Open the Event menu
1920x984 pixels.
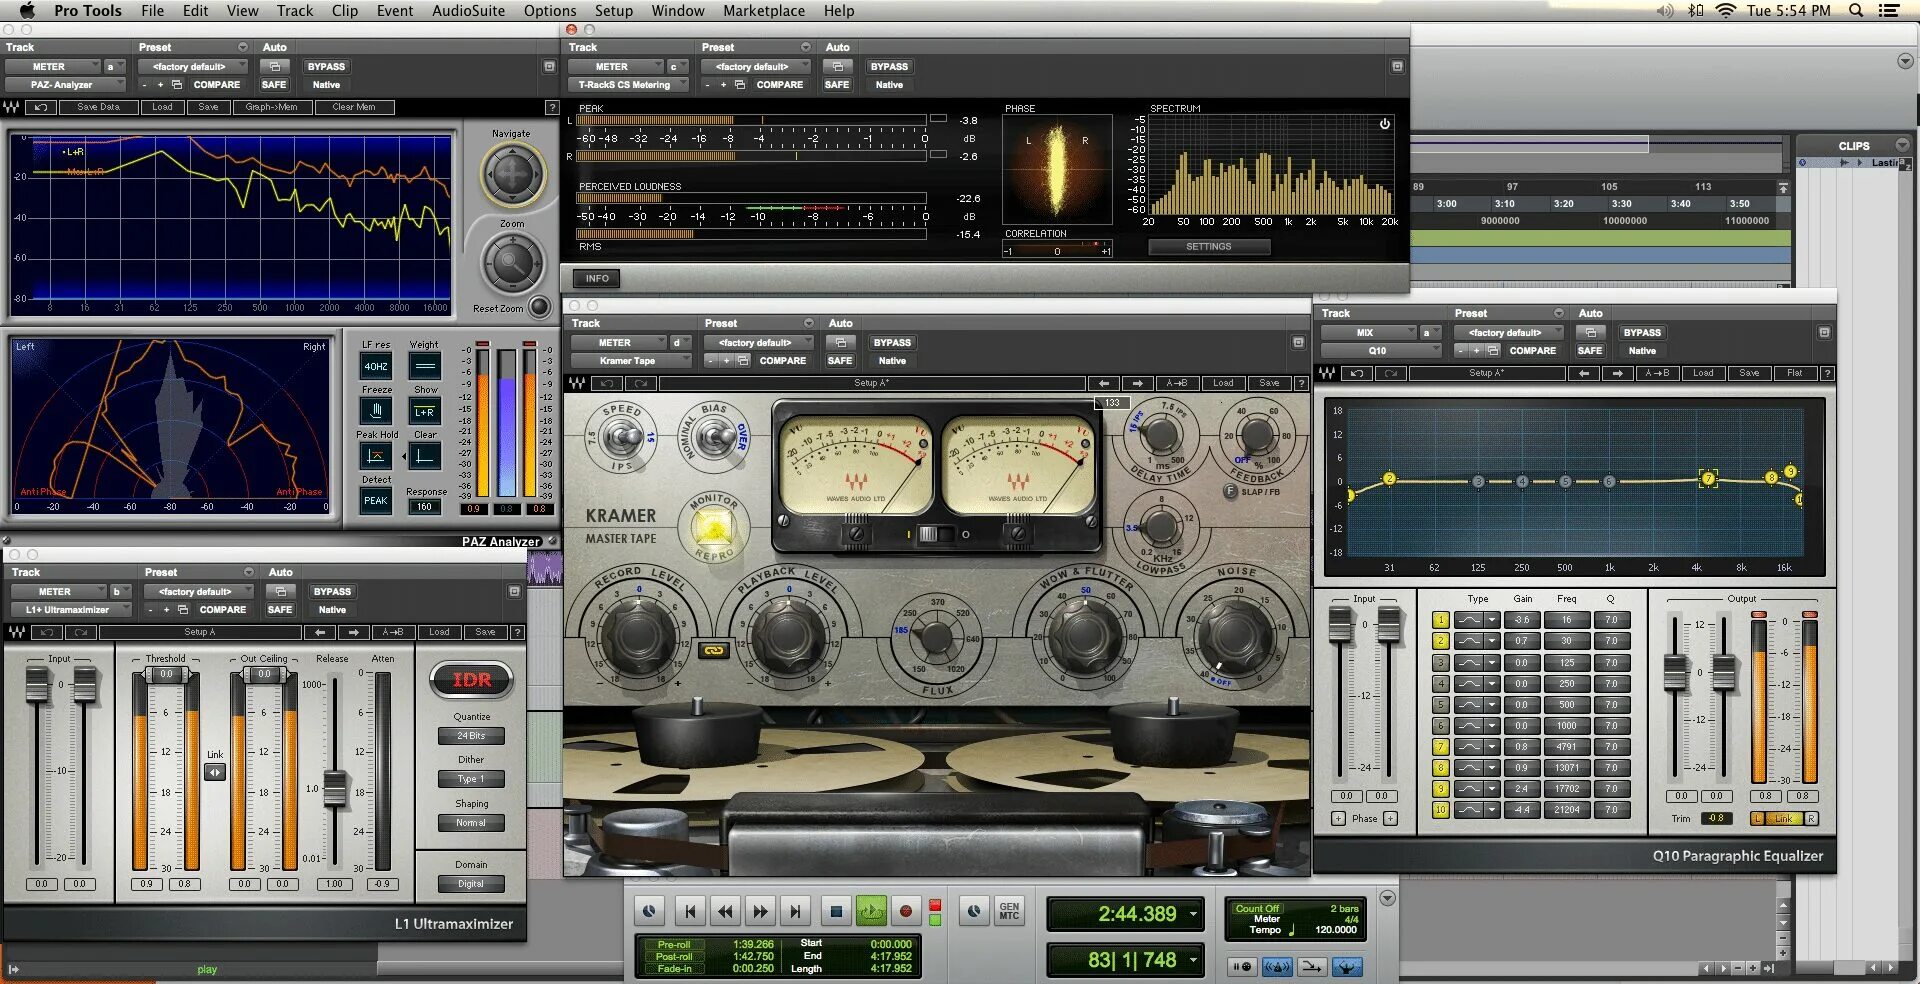tap(395, 11)
